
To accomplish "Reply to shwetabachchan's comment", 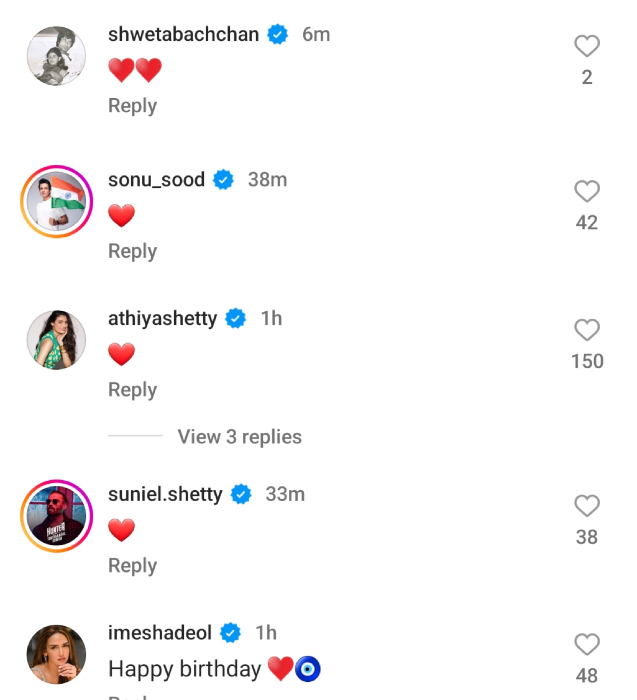I will 132,106.
